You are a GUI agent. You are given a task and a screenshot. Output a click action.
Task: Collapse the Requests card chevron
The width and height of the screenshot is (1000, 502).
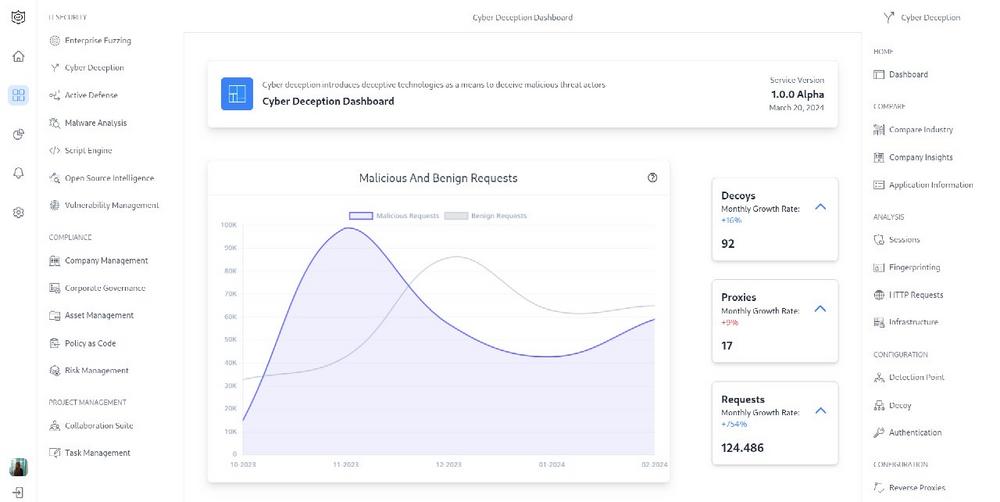click(820, 410)
